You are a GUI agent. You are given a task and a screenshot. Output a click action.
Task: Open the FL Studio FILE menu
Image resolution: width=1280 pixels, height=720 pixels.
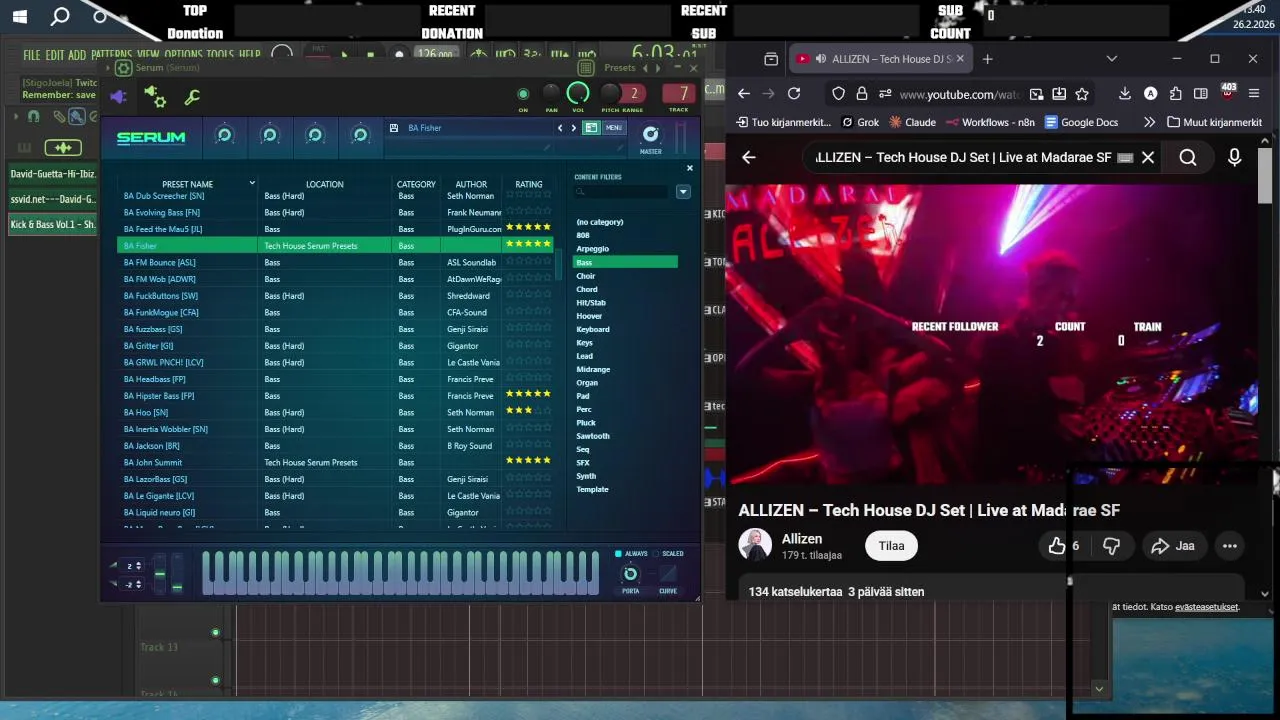(x=32, y=55)
